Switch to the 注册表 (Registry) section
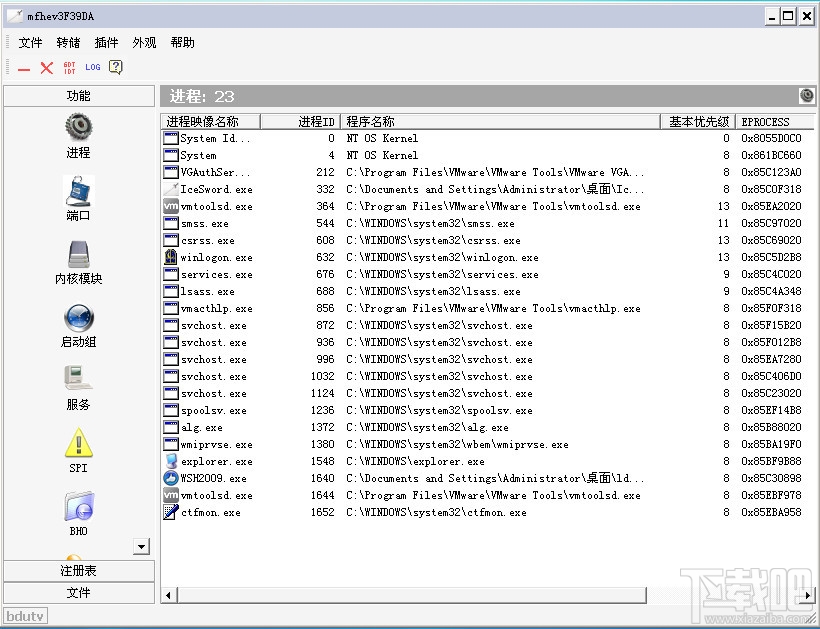This screenshot has height=629, width=820. [x=78, y=570]
